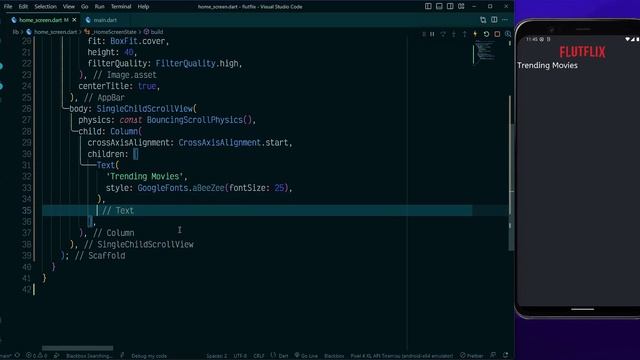Stop debugging with the red square

pyautogui.click(x=497, y=34)
